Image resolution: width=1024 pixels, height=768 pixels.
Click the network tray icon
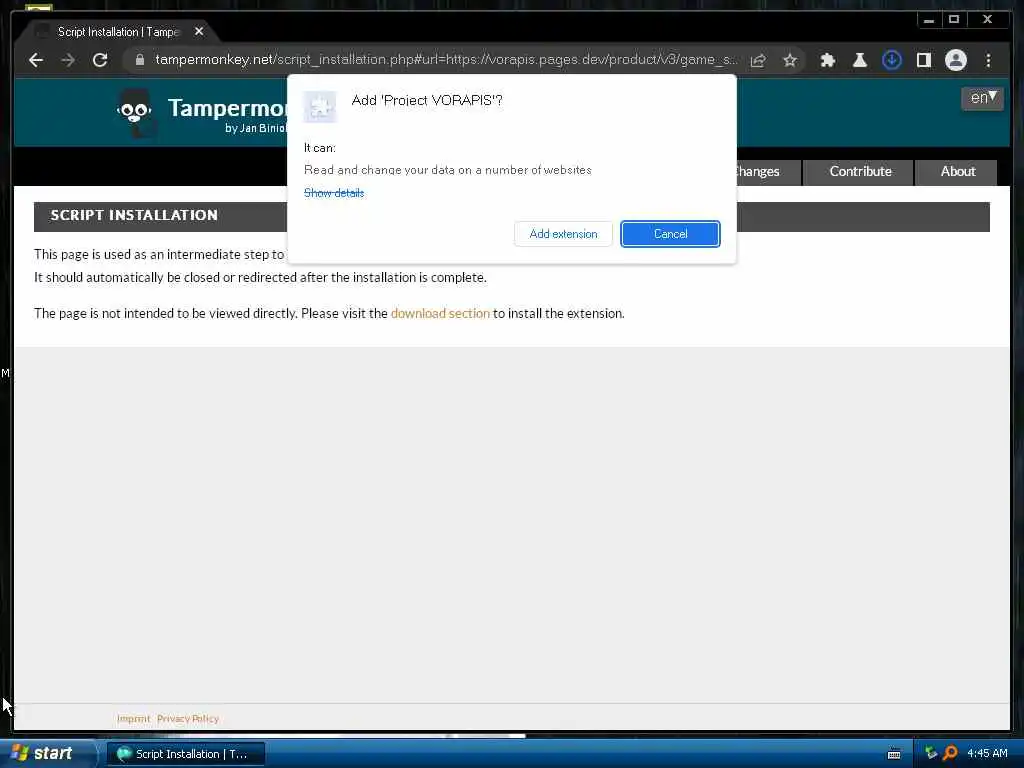click(x=931, y=753)
